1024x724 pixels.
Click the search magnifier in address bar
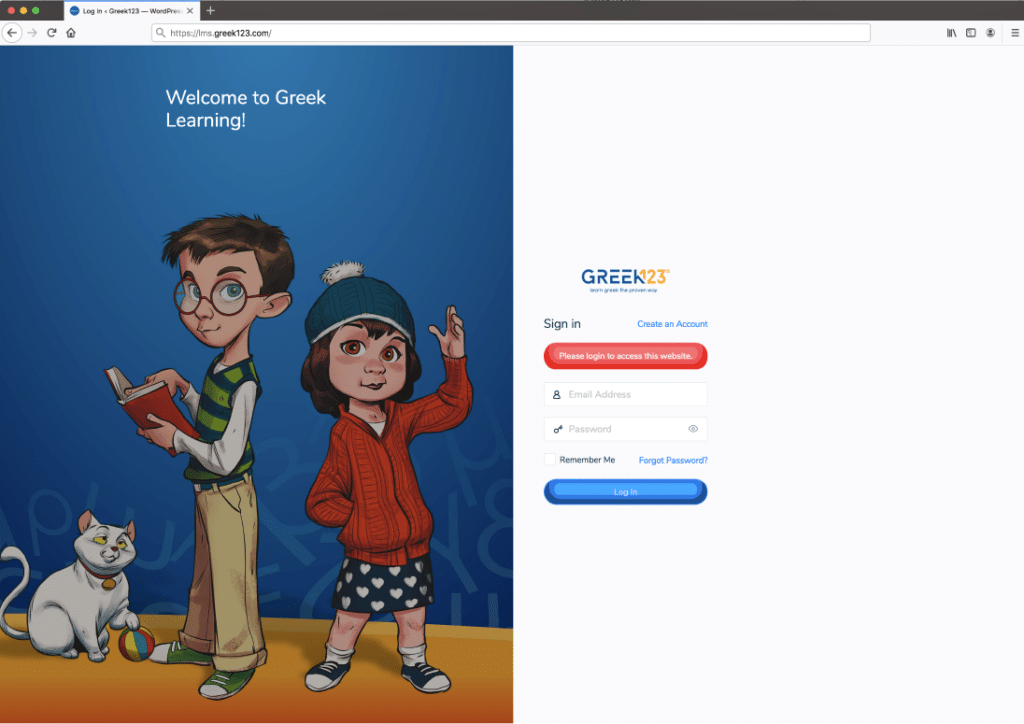coord(161,33)
